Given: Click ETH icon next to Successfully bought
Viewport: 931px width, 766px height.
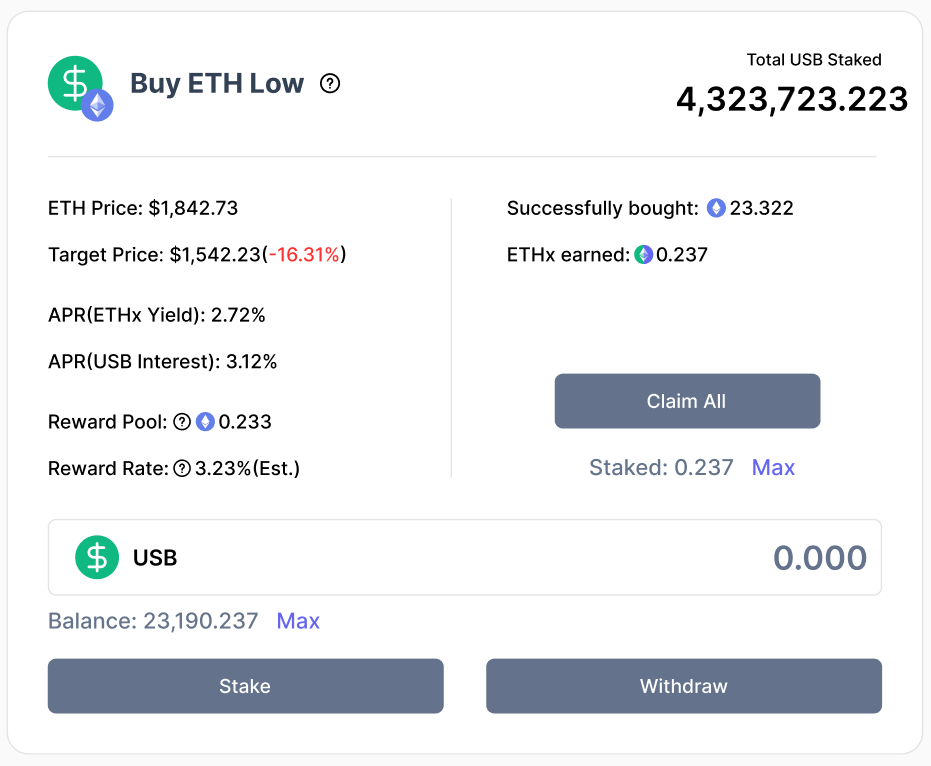Looking at the screenshot, I should point(716,208).
